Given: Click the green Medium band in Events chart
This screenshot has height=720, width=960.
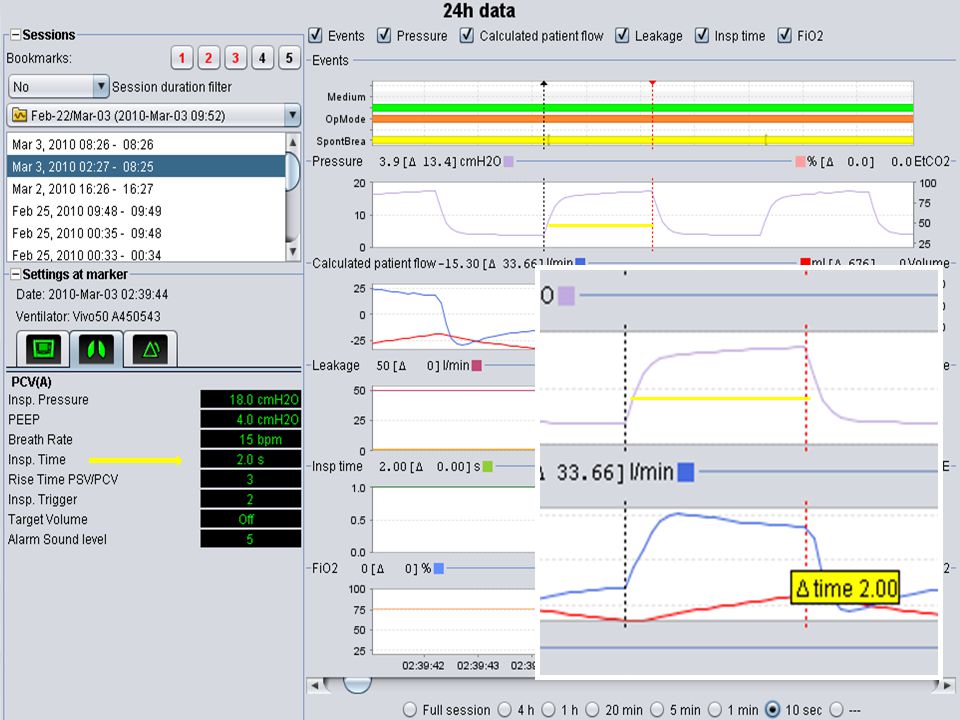Looking at the screenshot, I should pos(643,108).
